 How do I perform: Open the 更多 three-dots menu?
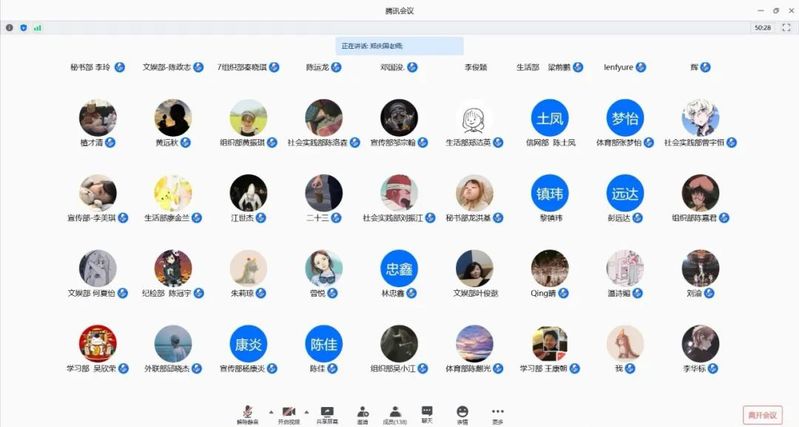pyautogui.click(x=497, y=413)
